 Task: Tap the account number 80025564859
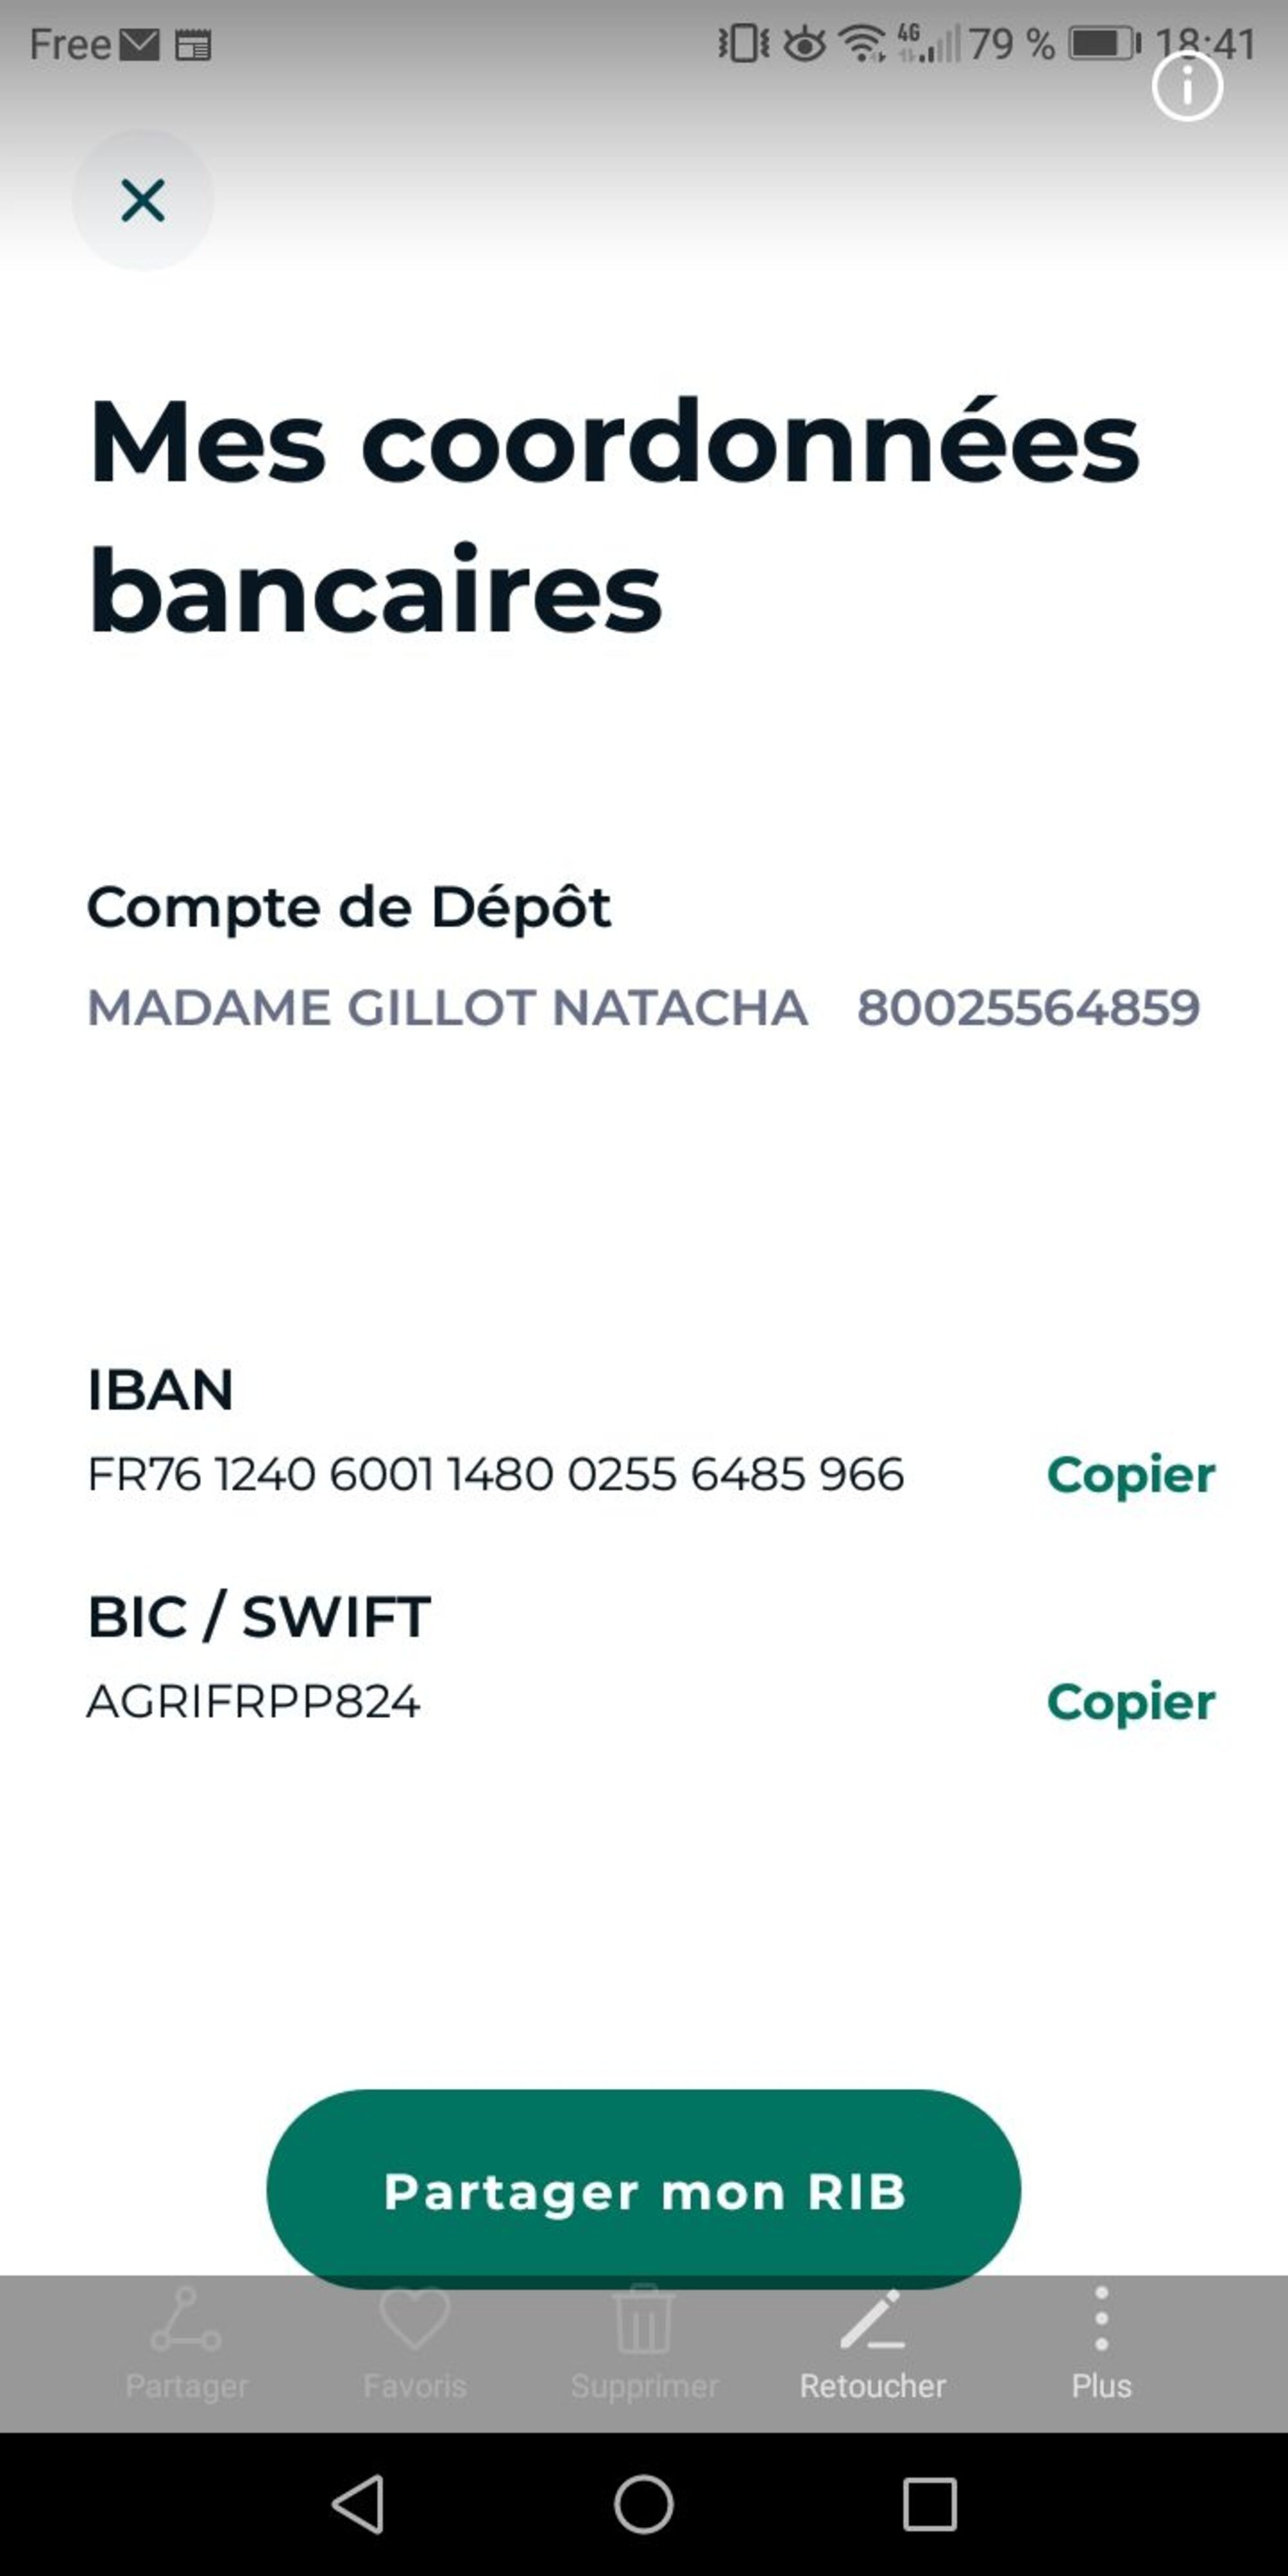1028,1008
